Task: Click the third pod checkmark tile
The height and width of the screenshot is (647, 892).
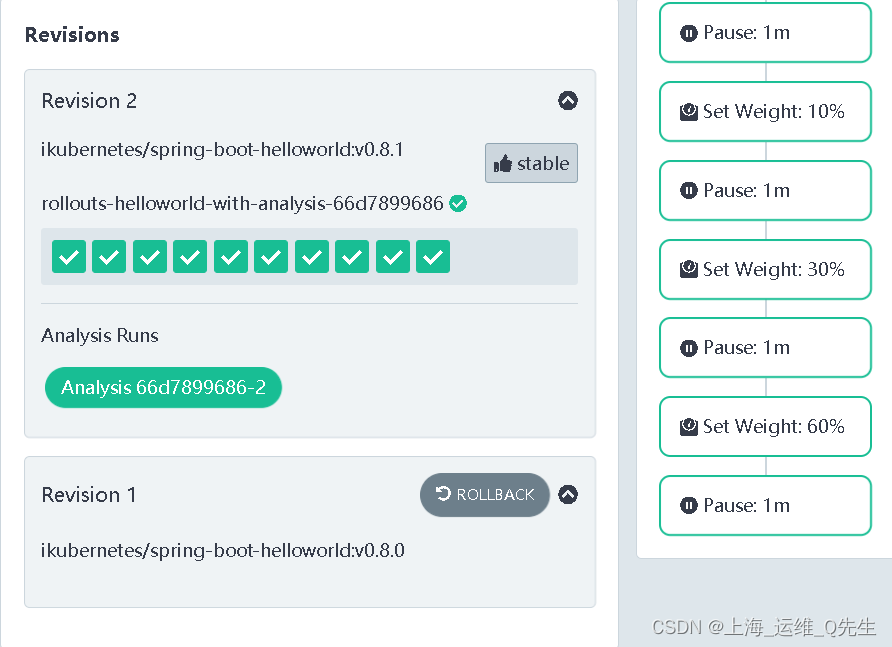Action: (150, 257)
